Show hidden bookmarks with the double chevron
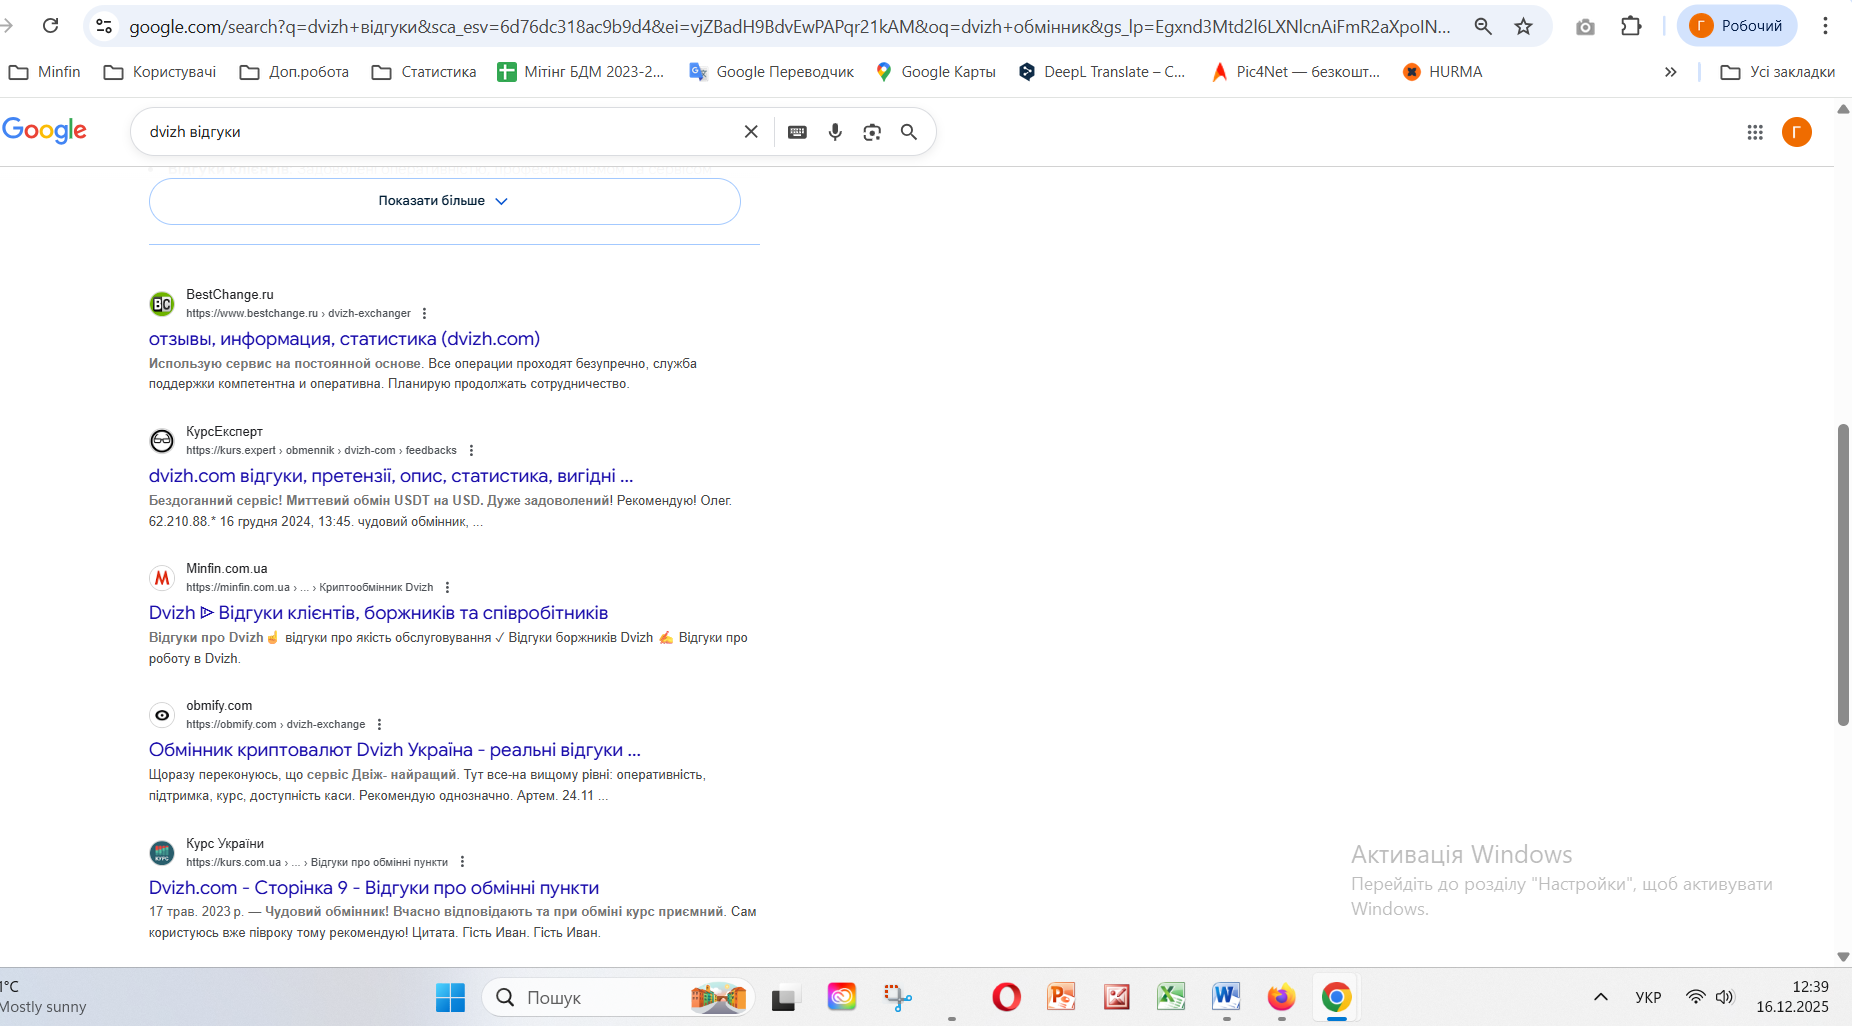The height and width of the screenshot is (1026, 1852). 1670,72
